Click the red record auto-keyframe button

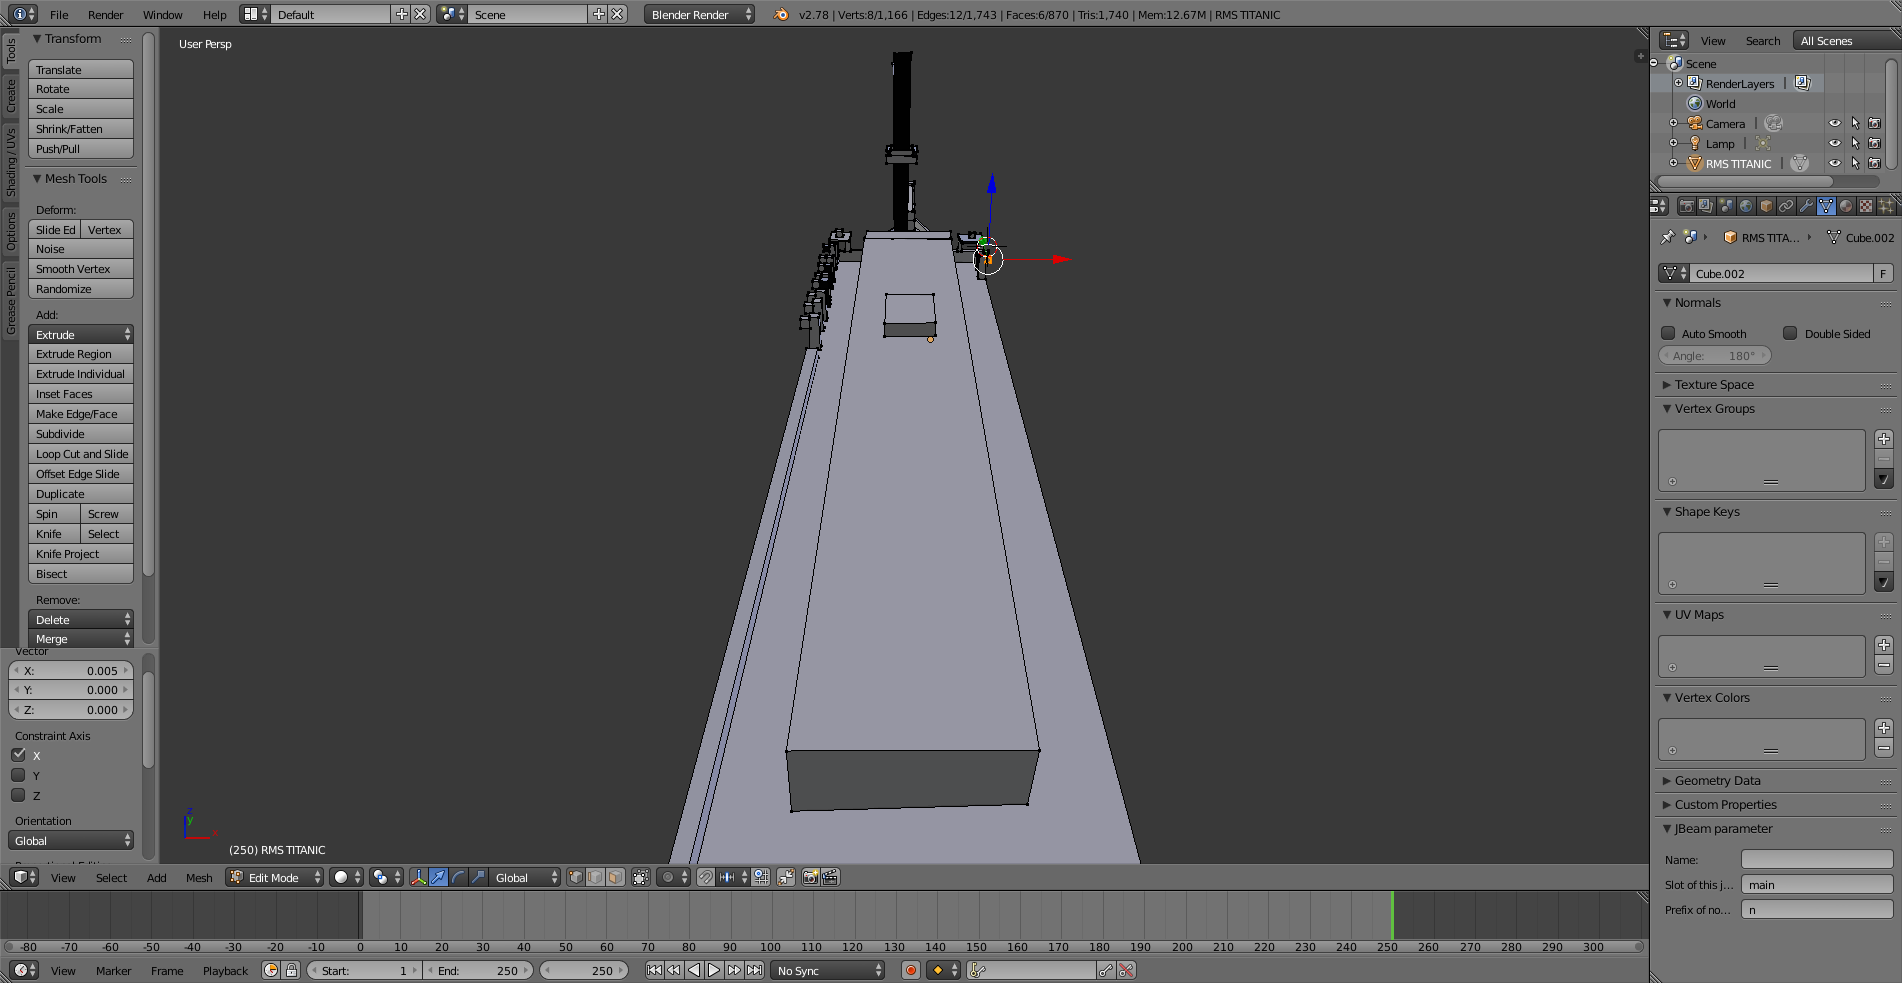click(910, 970)
